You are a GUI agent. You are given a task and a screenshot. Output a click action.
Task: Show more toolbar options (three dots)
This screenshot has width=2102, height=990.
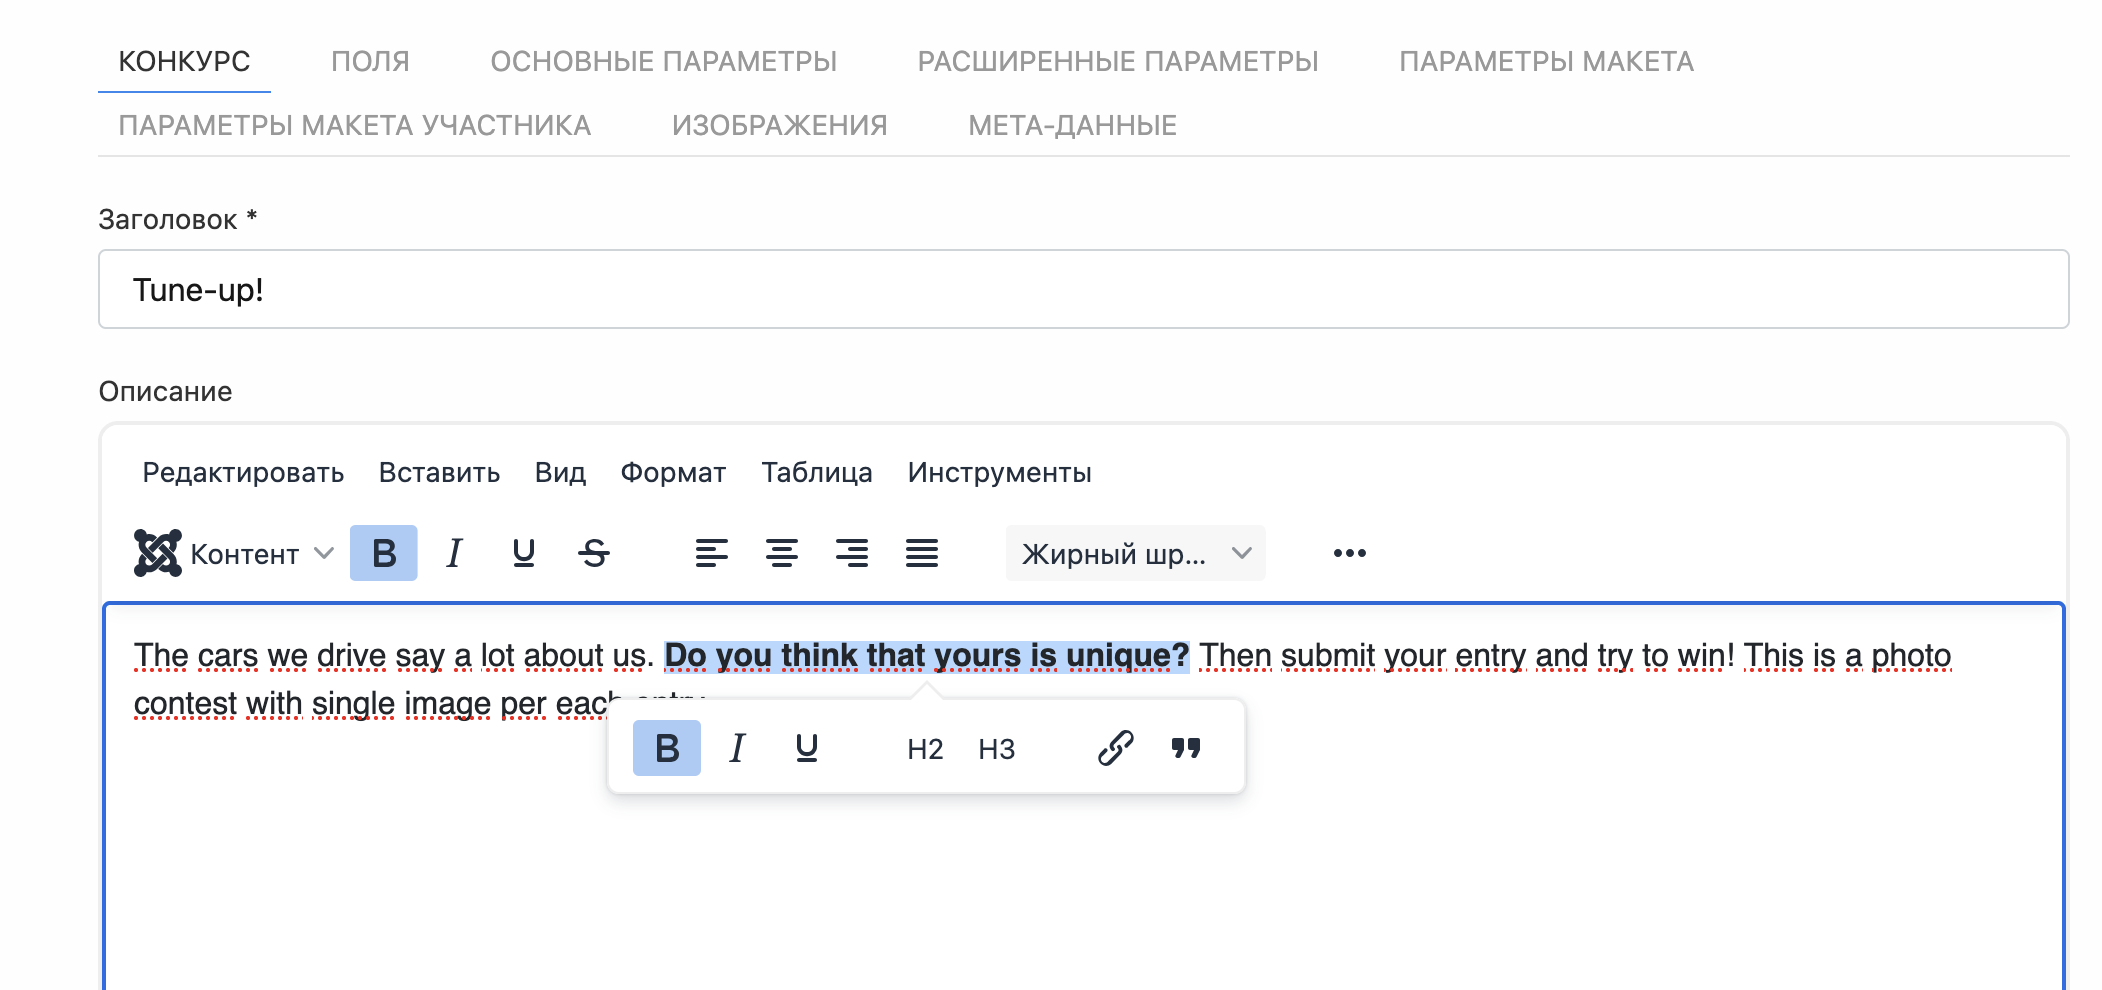pos(1350,553)
